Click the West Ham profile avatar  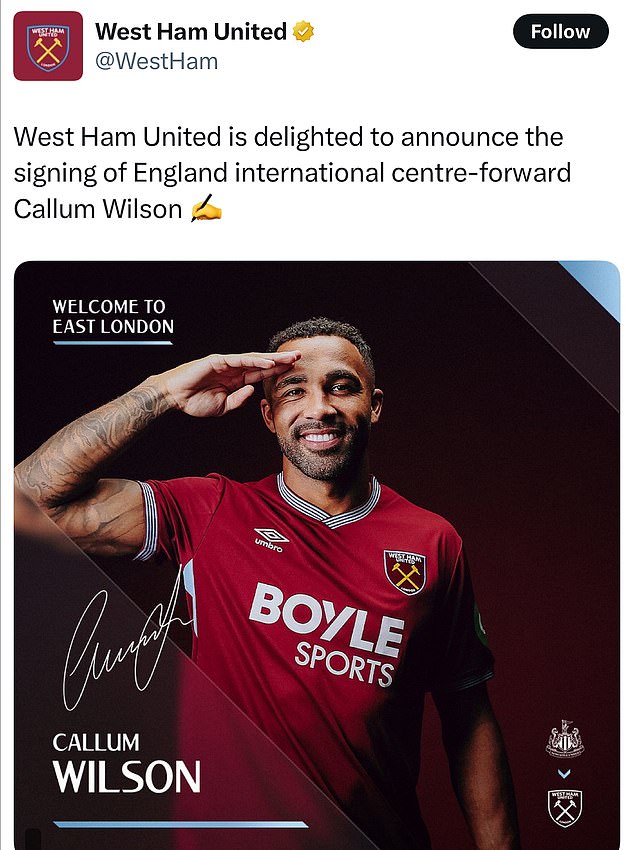click(x=48, y=46)
